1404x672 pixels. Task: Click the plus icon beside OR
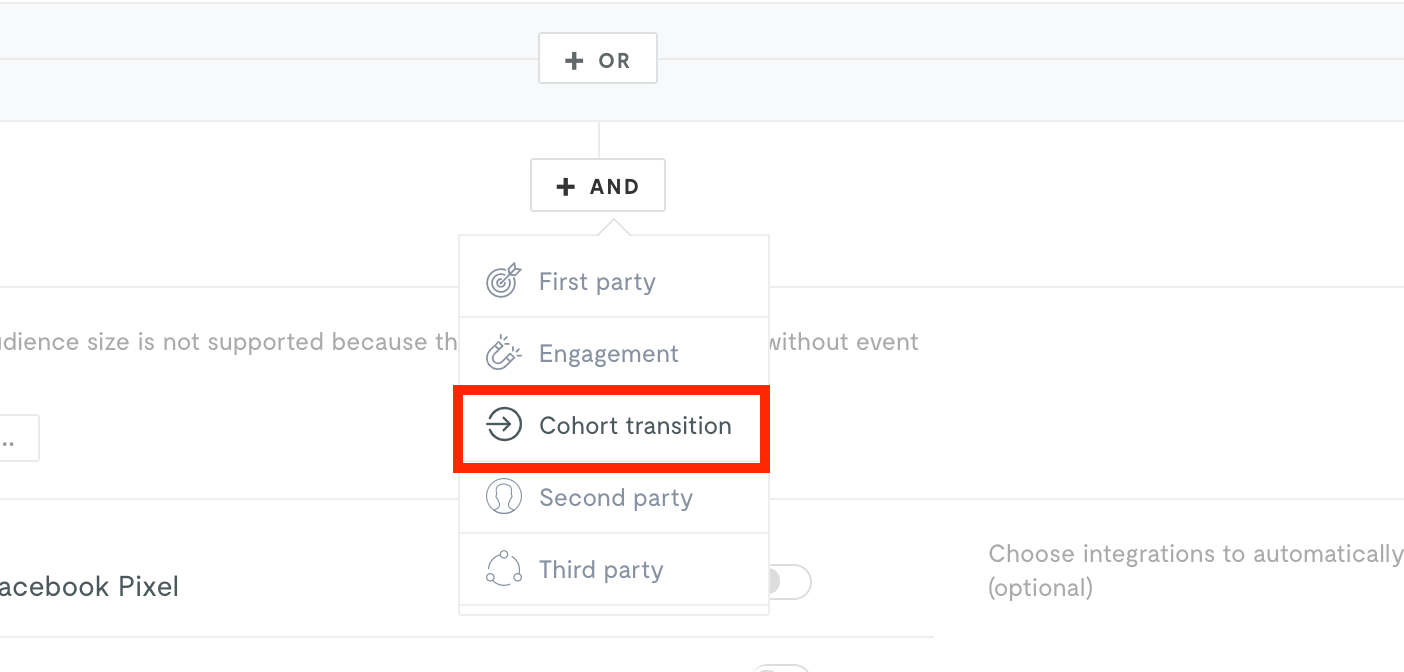574,61
